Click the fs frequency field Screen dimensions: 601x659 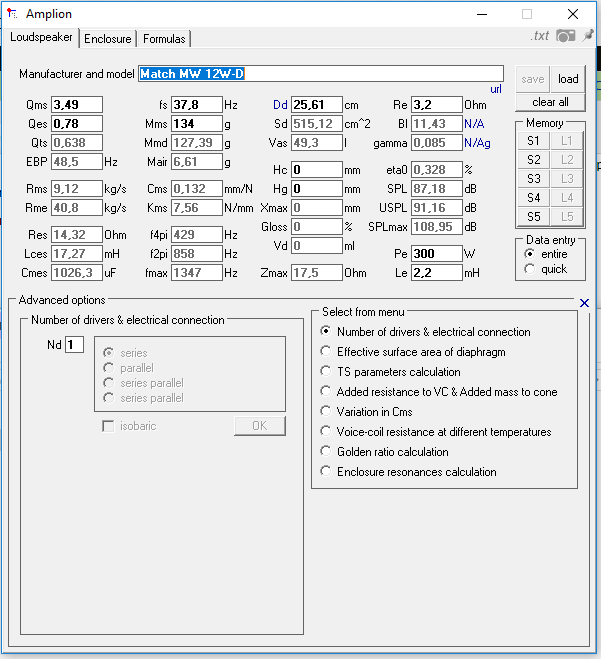(197, 105)
